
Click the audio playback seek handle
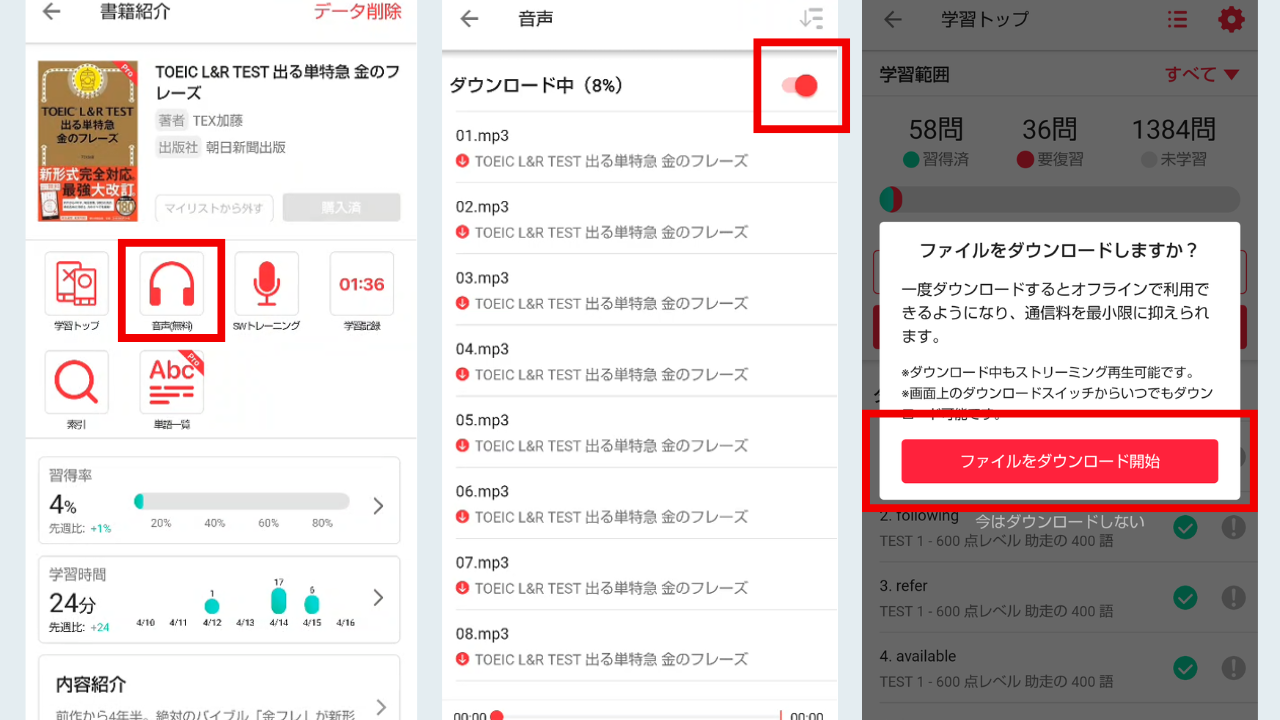[x=497, y=716]
